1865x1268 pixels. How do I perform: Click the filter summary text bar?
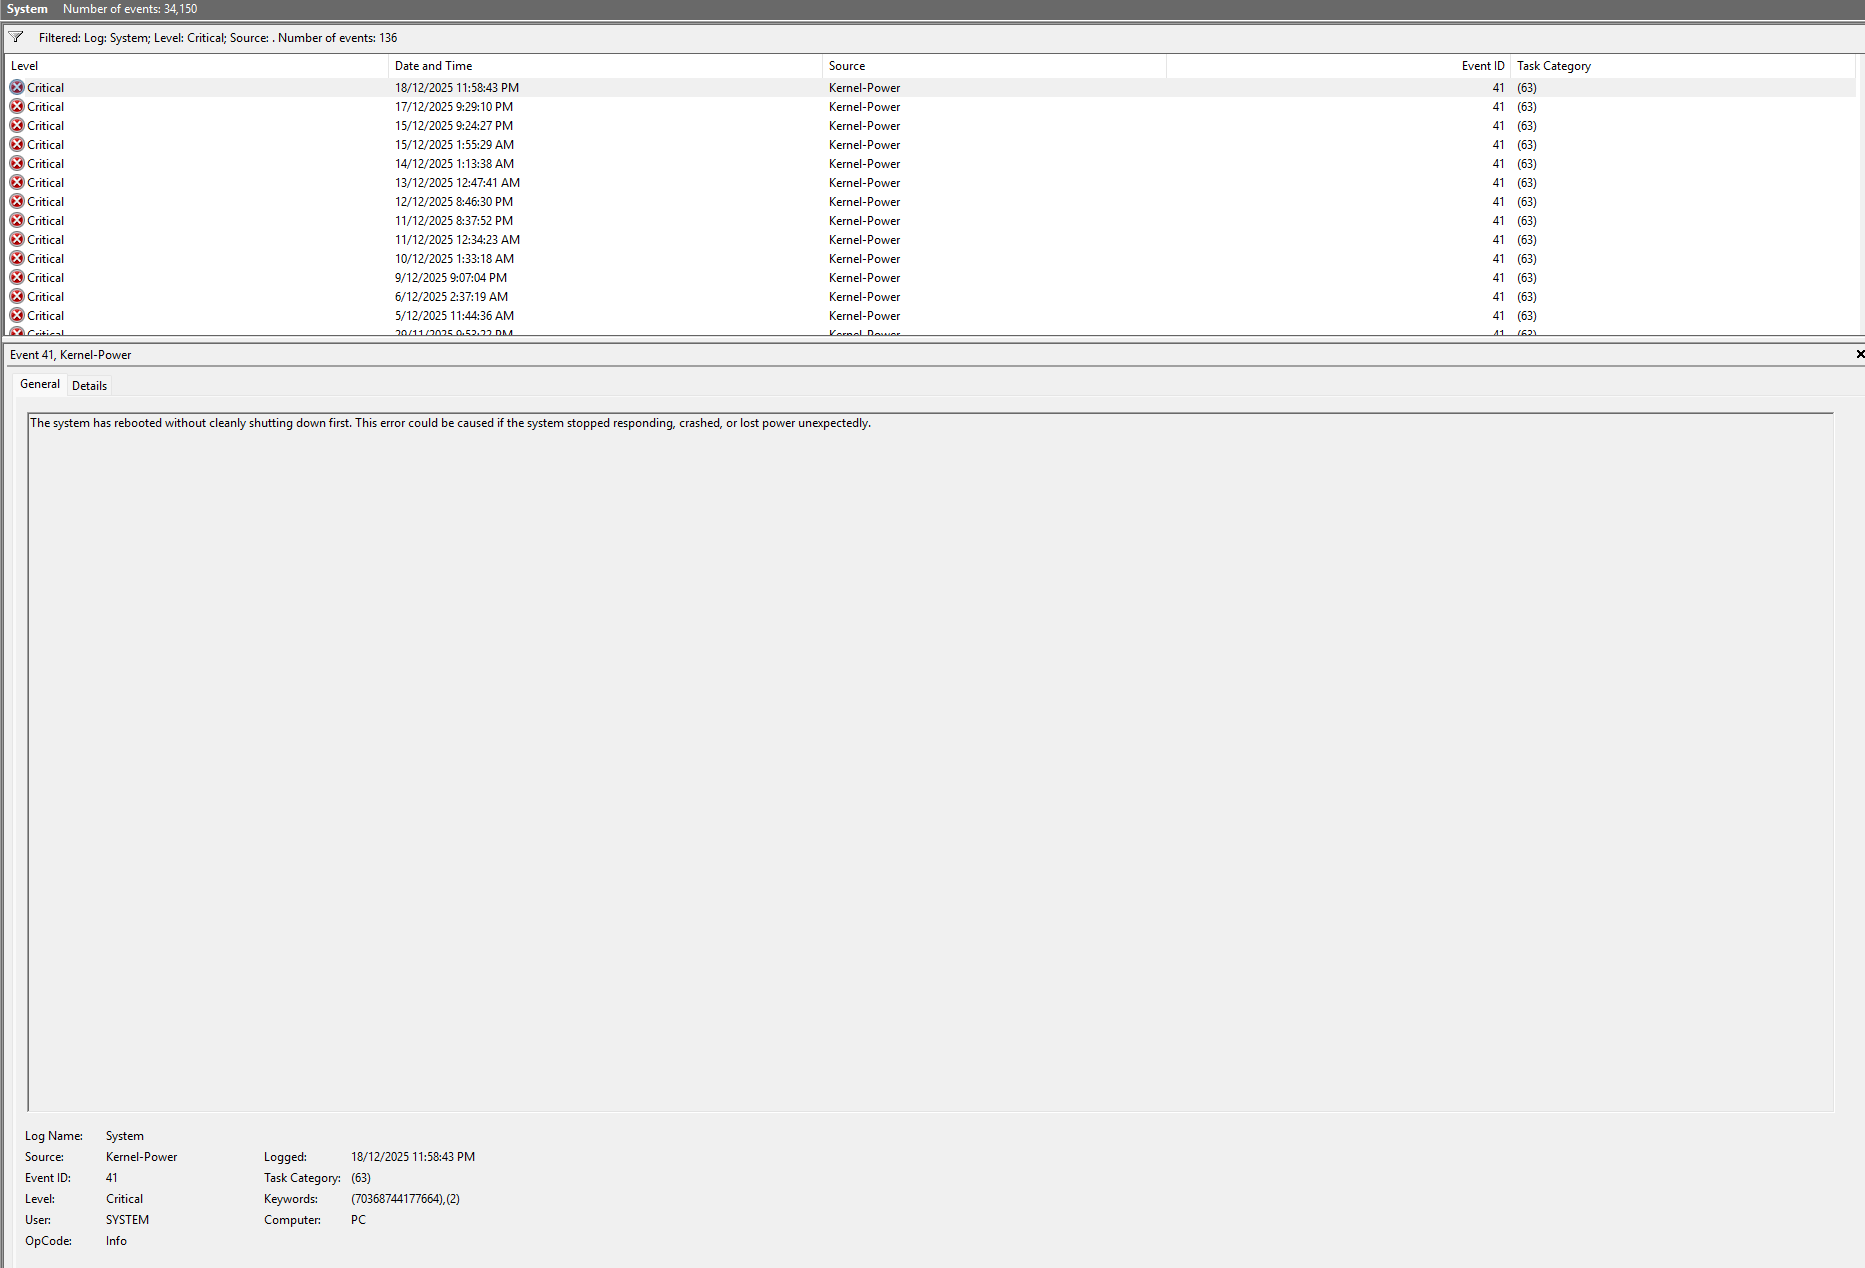(218, 38)
